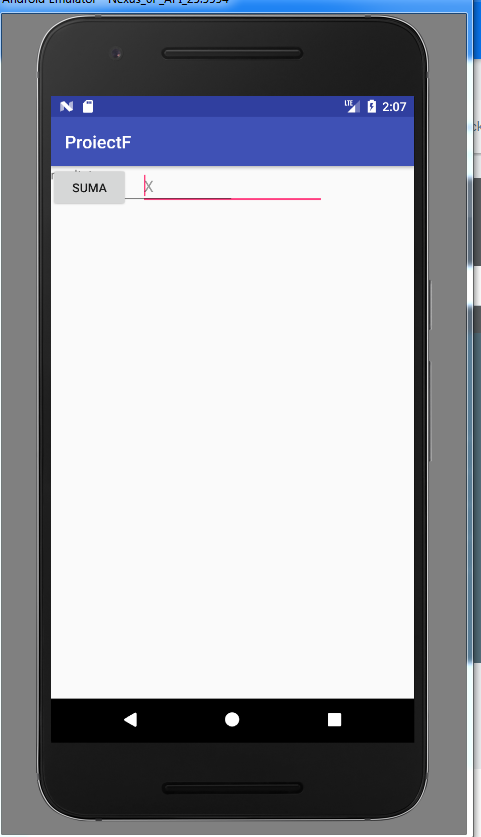Tap the circular home navigation button

[232, 720]
